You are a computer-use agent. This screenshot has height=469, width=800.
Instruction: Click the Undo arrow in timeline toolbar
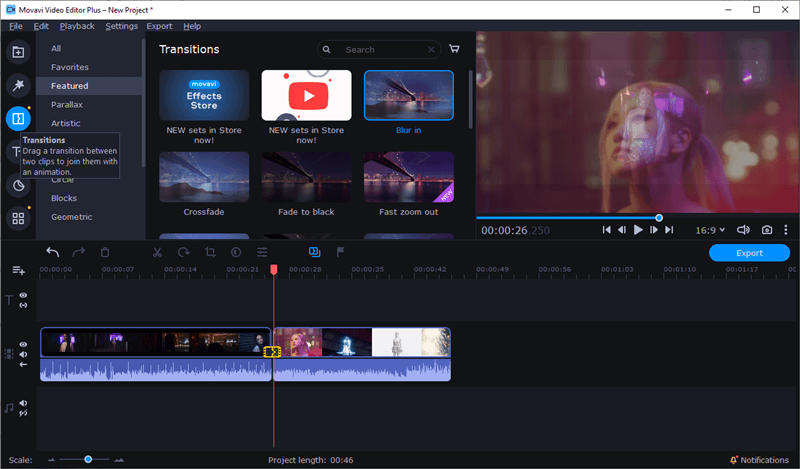53,252
